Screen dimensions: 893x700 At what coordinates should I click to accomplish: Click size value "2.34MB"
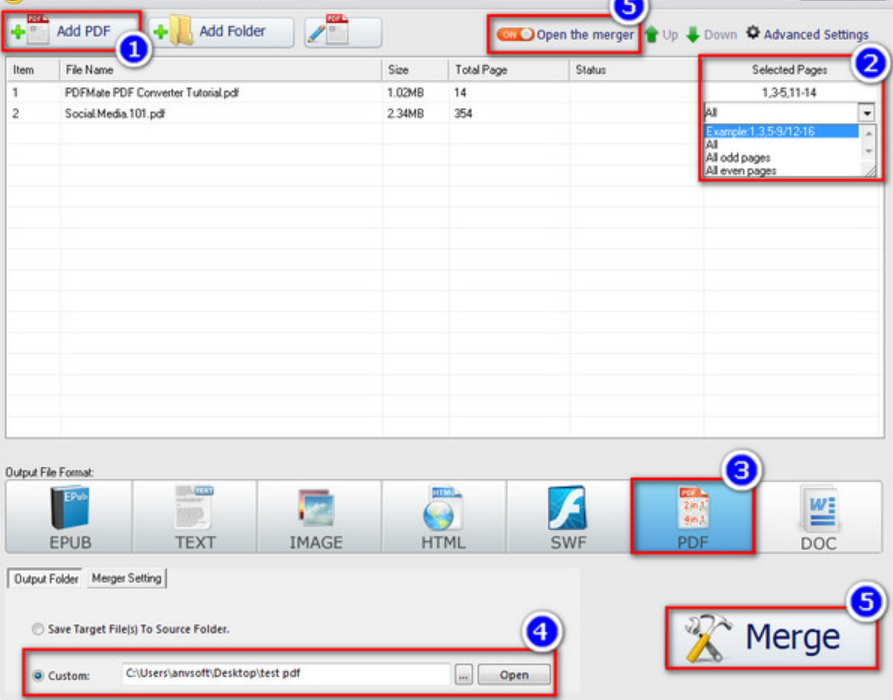pos(405,113)
